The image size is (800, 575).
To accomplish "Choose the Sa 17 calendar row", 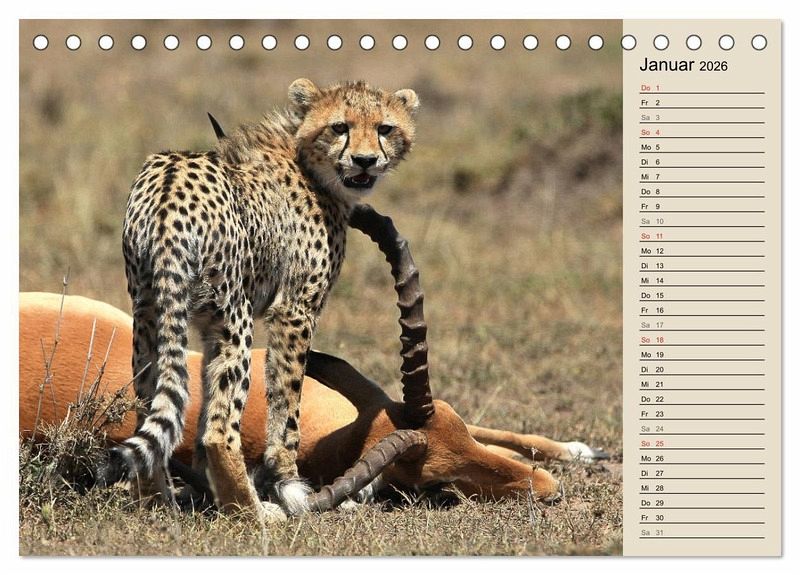I will (x=701, y=325).
